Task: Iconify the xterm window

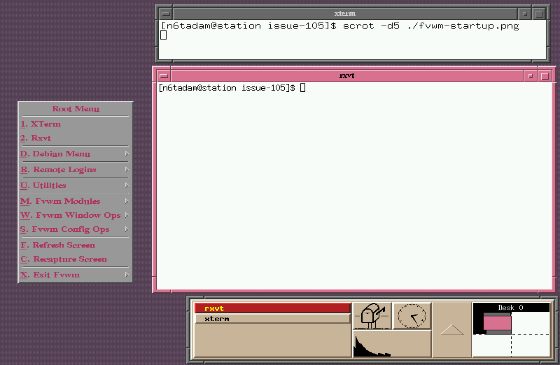Action: tap(525, 14)
